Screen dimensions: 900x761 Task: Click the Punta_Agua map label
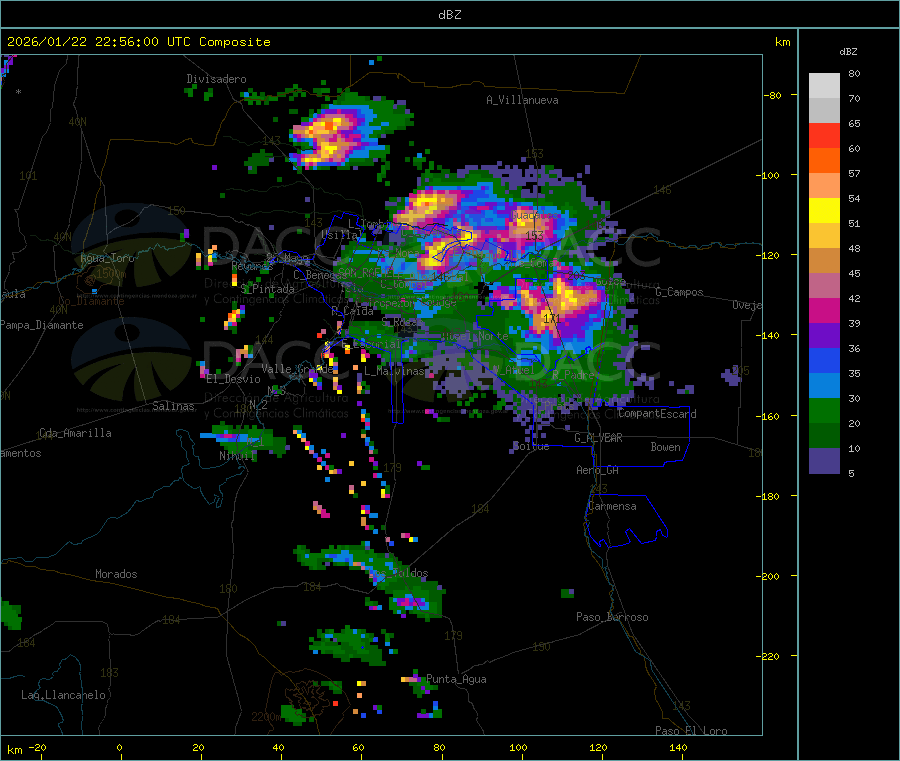coord(456,679)
